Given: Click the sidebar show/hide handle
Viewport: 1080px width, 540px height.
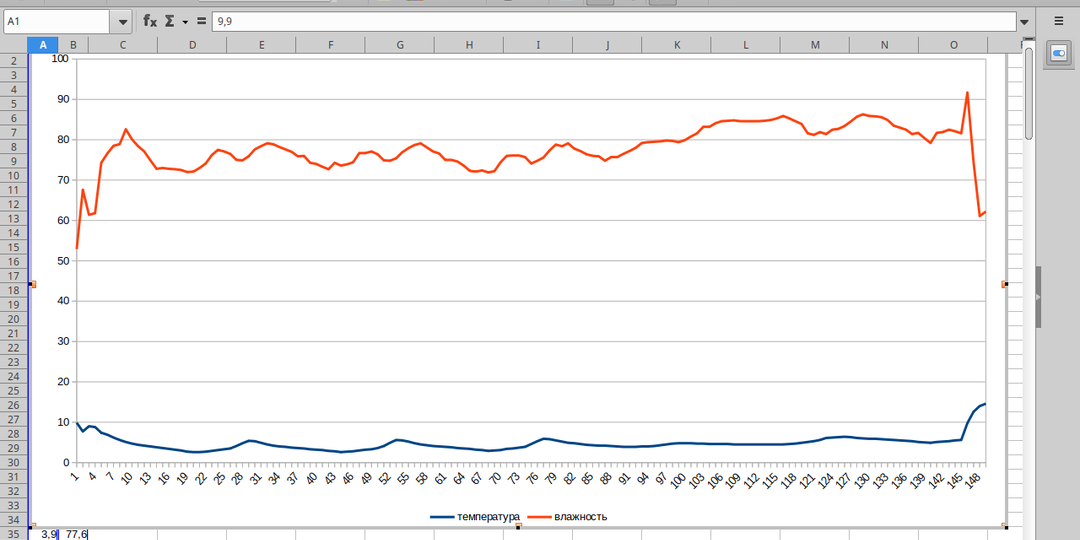Looking at the screenshot, I should pyautogui.click(x=1039, y=298).
